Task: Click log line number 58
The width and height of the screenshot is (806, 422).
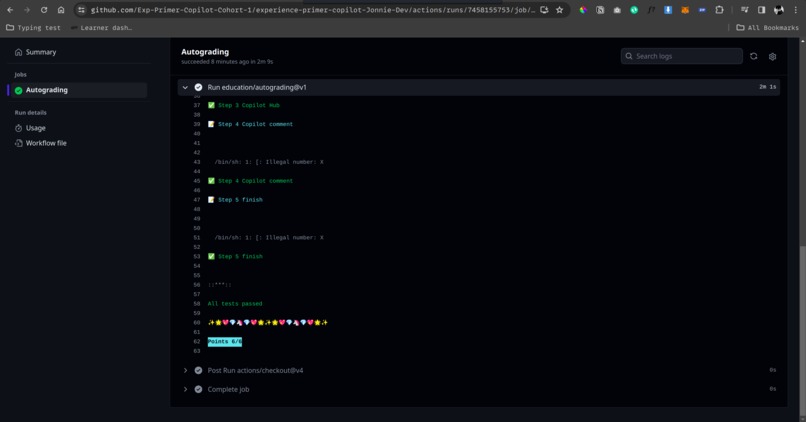Action: coord(197,304)
